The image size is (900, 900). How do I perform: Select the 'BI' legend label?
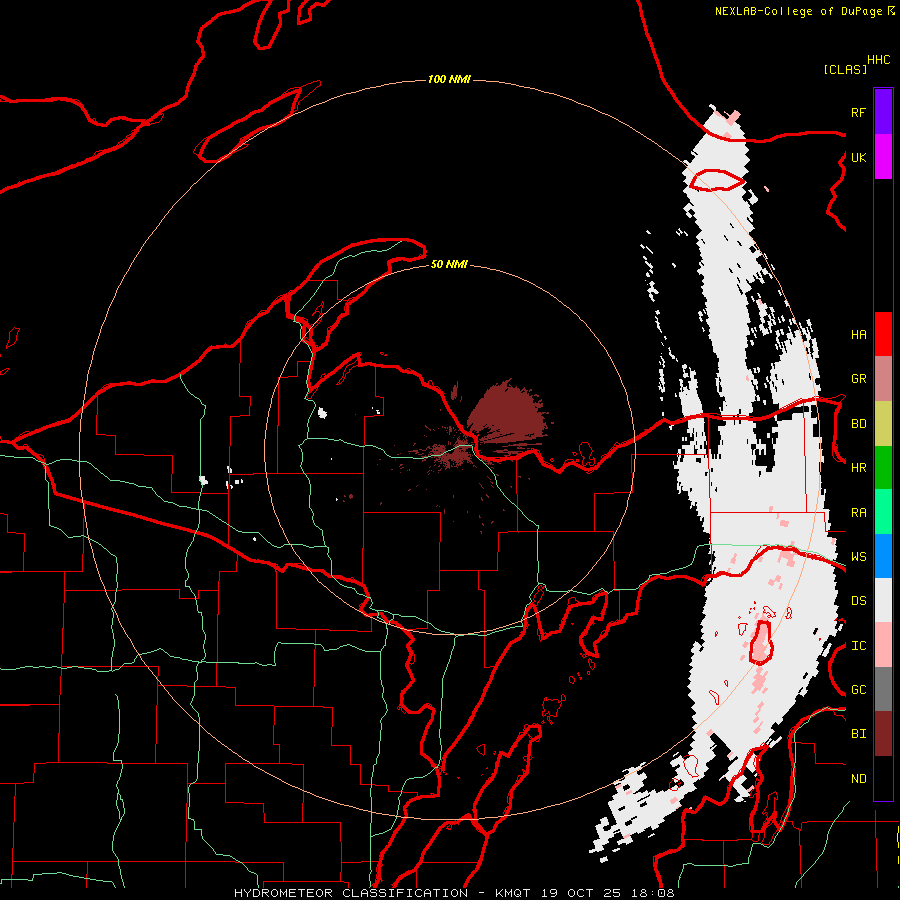tap(858, 734)
